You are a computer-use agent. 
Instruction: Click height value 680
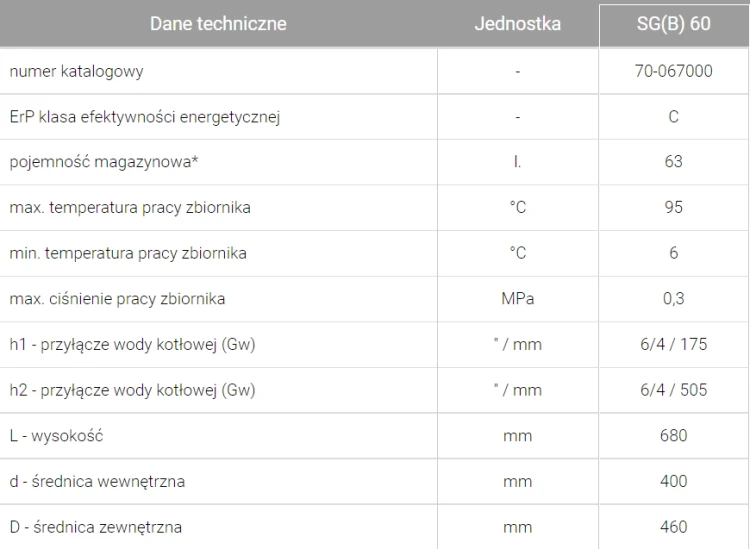673,436
